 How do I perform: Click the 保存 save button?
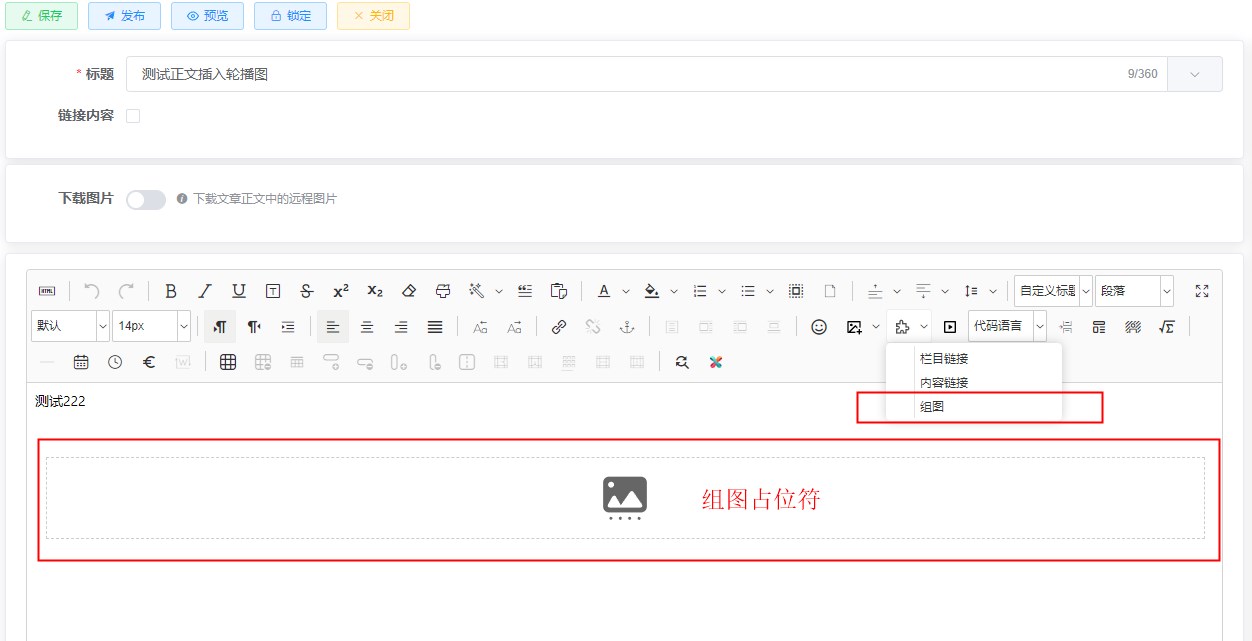coord(42,16)
